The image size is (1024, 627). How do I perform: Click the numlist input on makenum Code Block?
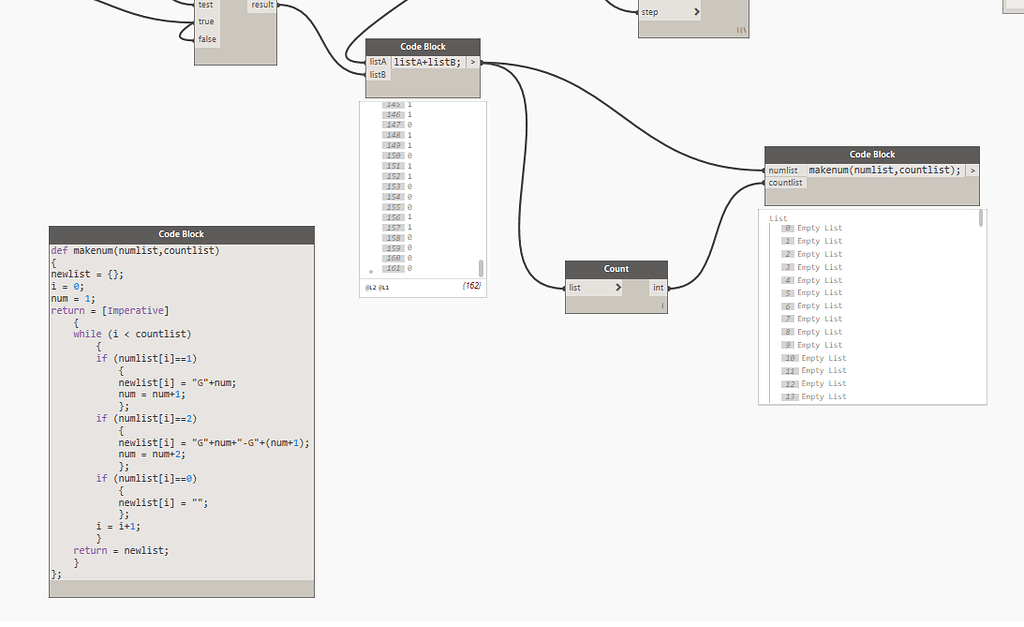[783, 170]
